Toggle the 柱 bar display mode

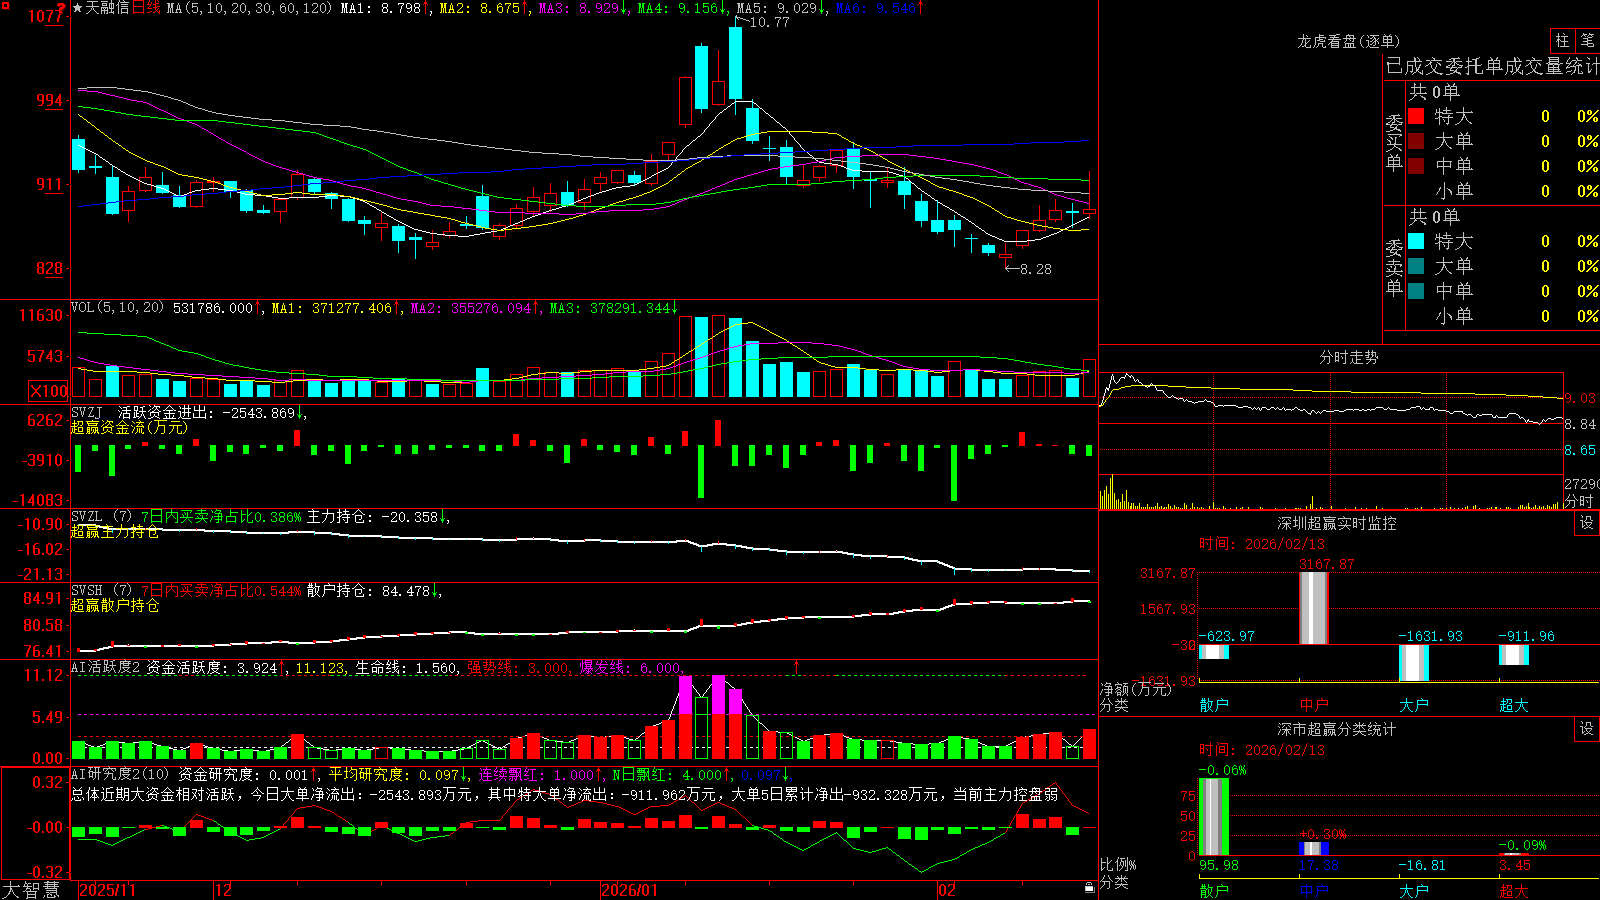pos(1562,41)
